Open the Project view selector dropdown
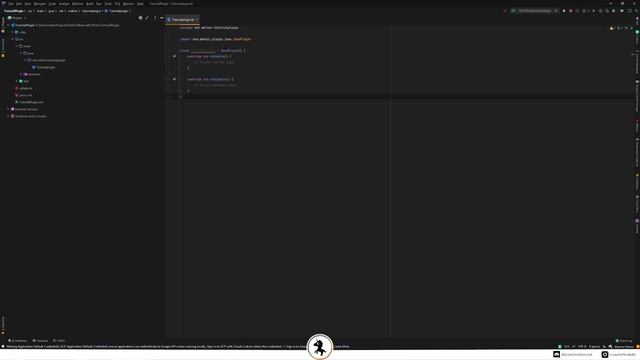The width and height of the screenshot is (640, 360). click(17, 18)
